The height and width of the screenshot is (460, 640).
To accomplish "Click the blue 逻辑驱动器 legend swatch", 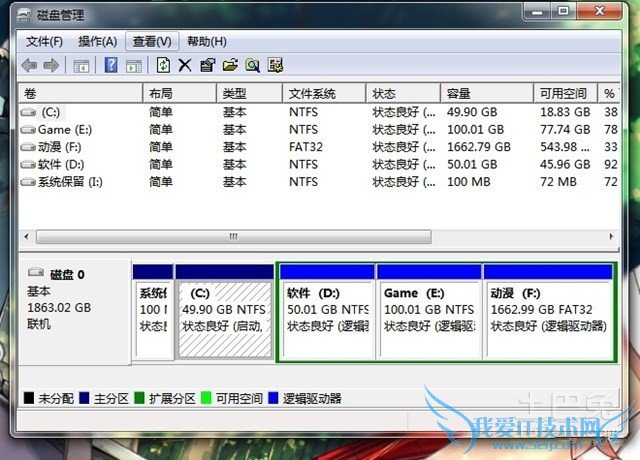I will pyautogui.click(x=273, y=398).
